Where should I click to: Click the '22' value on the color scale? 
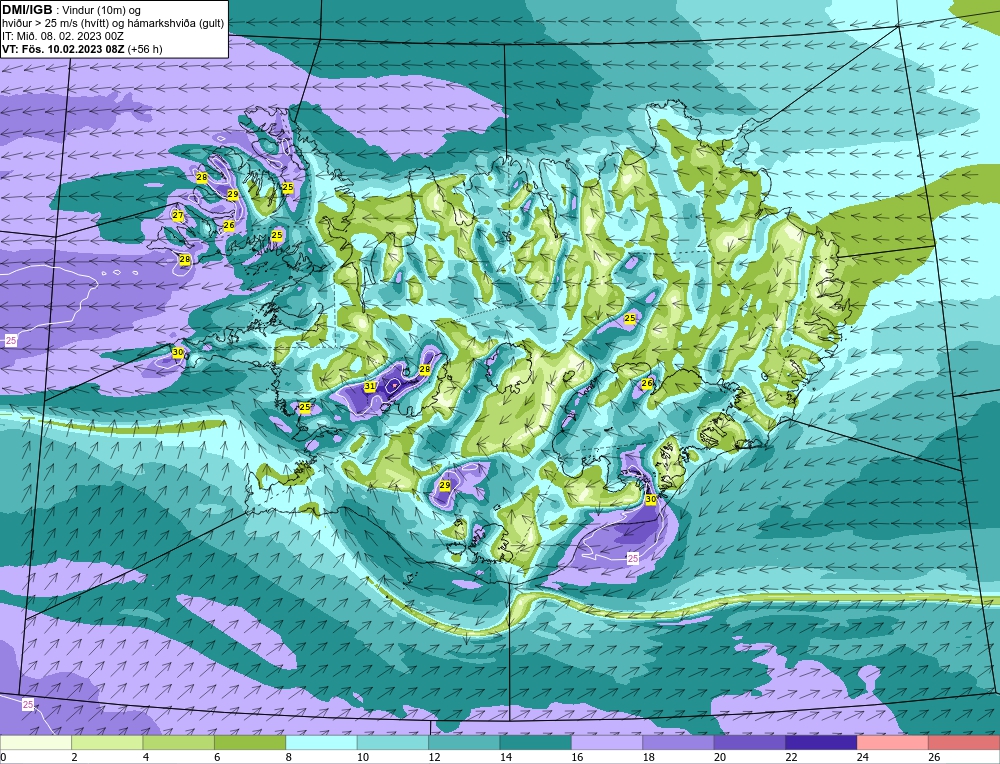[x=791, y=758]
